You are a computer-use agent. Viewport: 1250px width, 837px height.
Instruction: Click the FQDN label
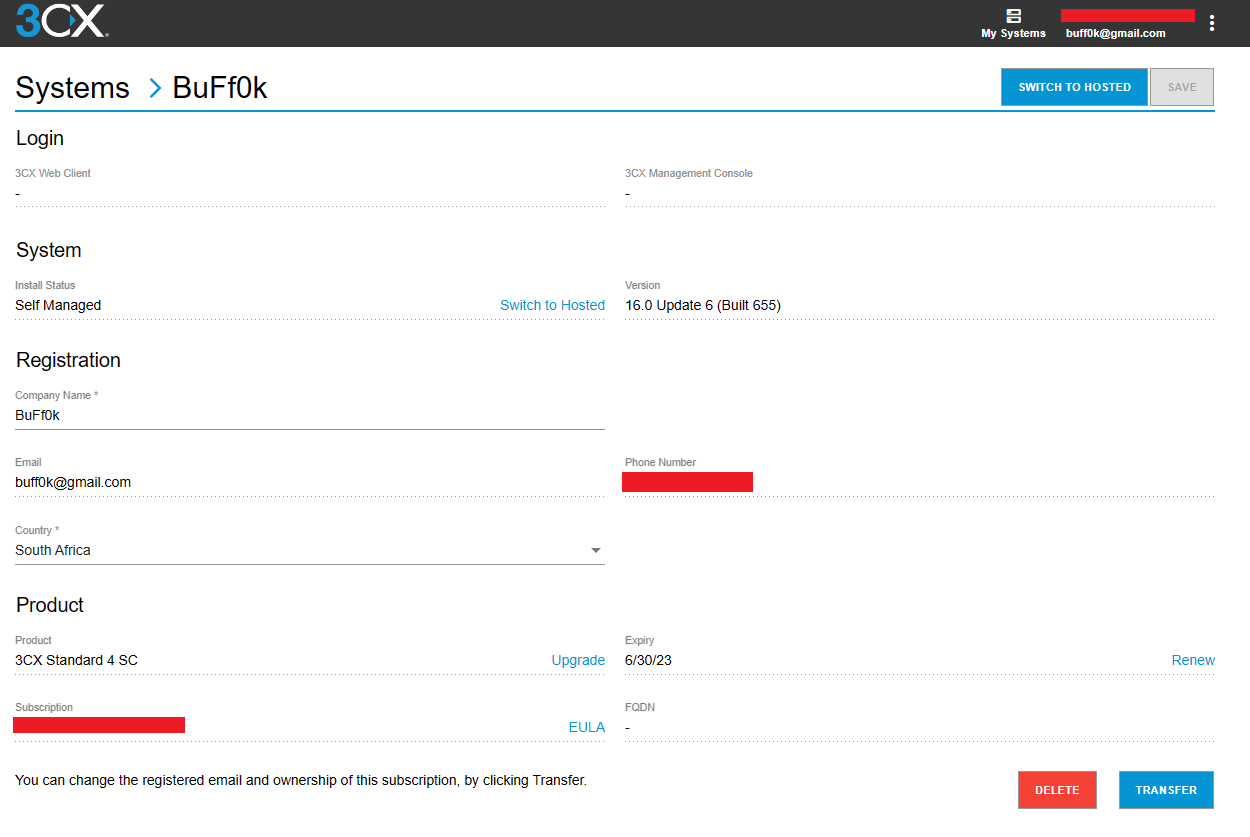point(639,707)
